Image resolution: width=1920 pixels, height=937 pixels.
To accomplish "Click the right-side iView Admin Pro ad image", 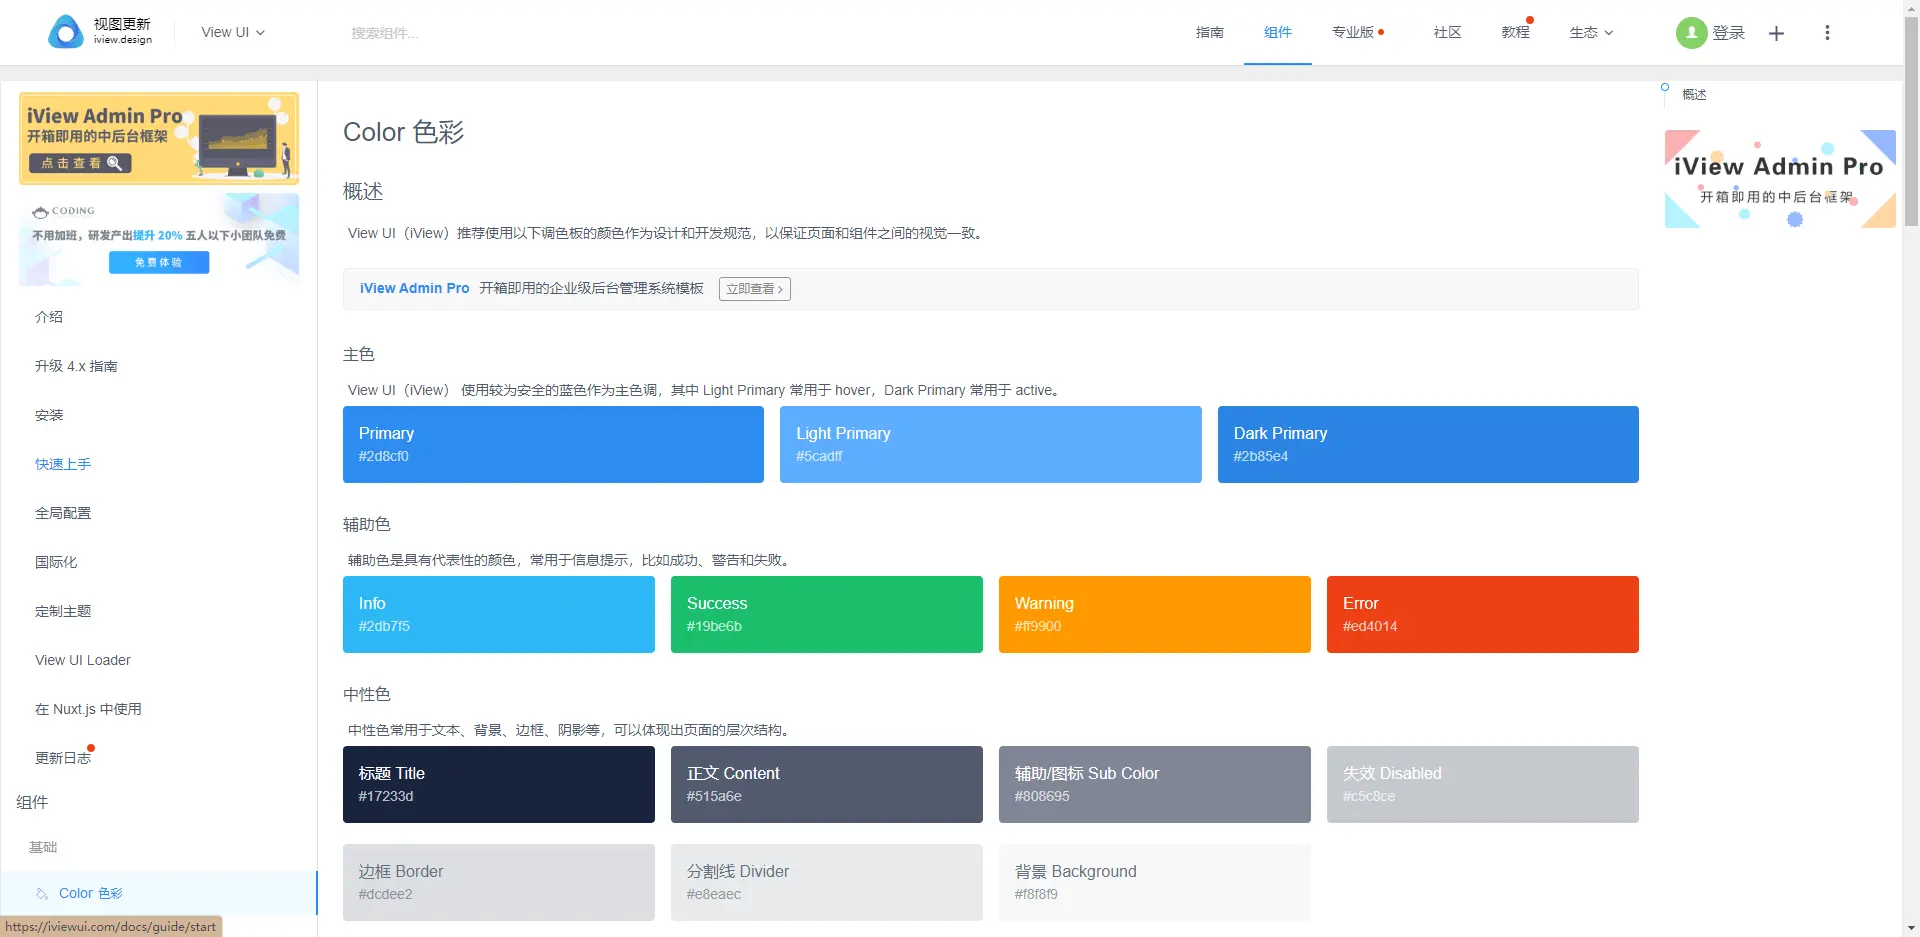I will [1780, 179].
